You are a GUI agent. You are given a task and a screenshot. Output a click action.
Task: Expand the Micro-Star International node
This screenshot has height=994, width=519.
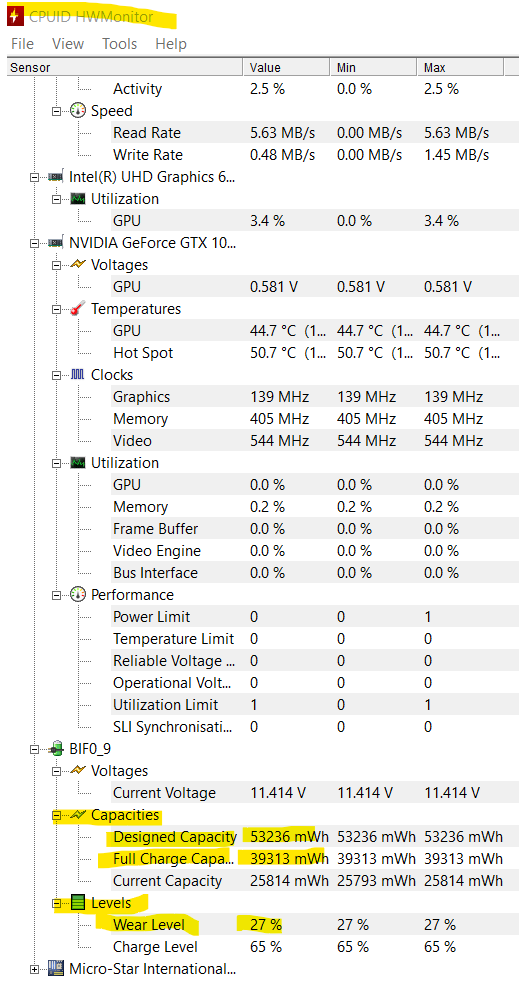(34, 969)
